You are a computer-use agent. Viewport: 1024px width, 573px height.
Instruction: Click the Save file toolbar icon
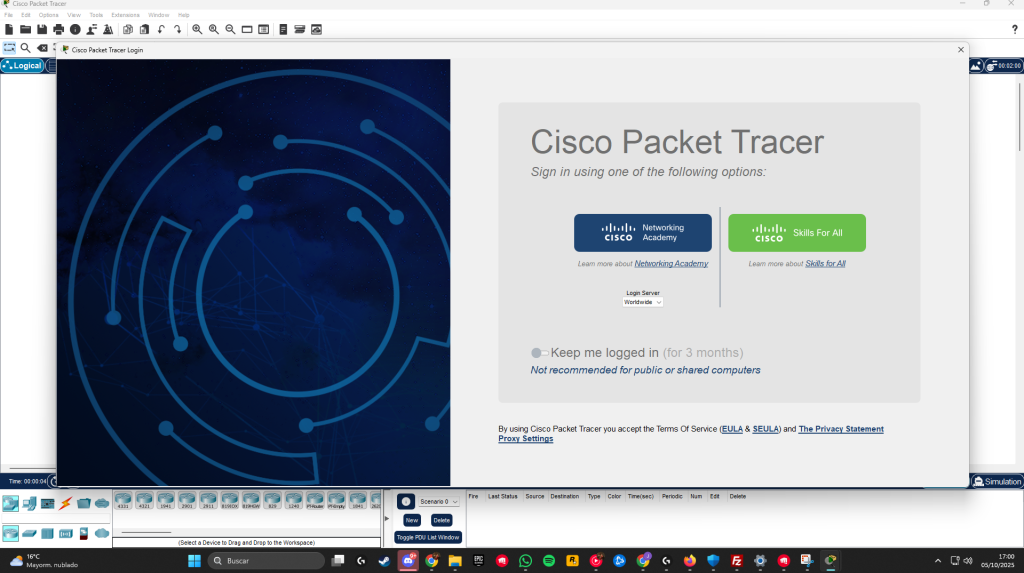pos(42,30)
